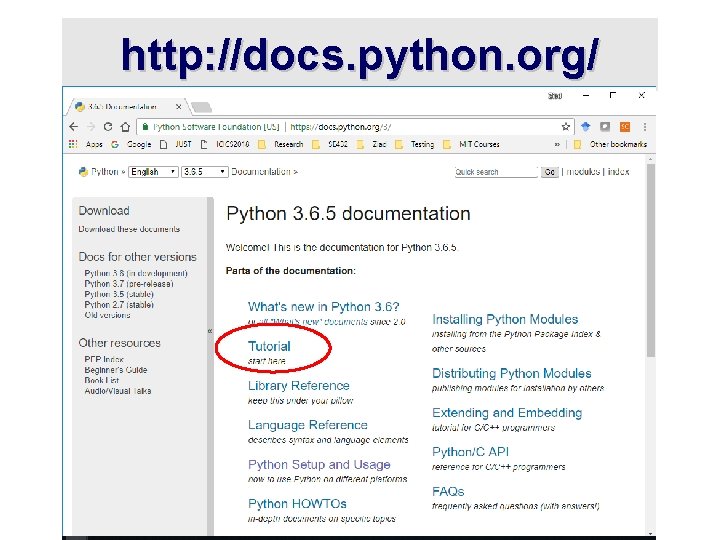720x540 pixels.
Task: Open the Library Reference link
Action: point(298,386)
